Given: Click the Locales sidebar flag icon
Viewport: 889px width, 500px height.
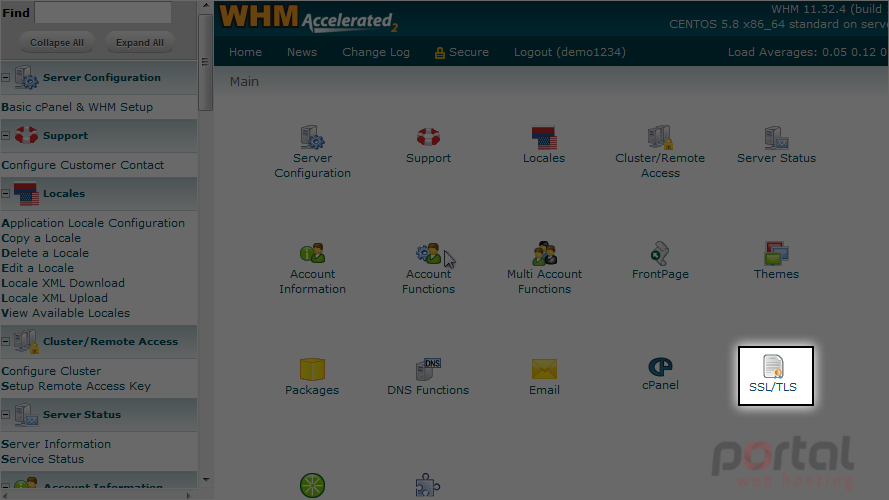Looking at the screenshot, I should coord(26,193).
